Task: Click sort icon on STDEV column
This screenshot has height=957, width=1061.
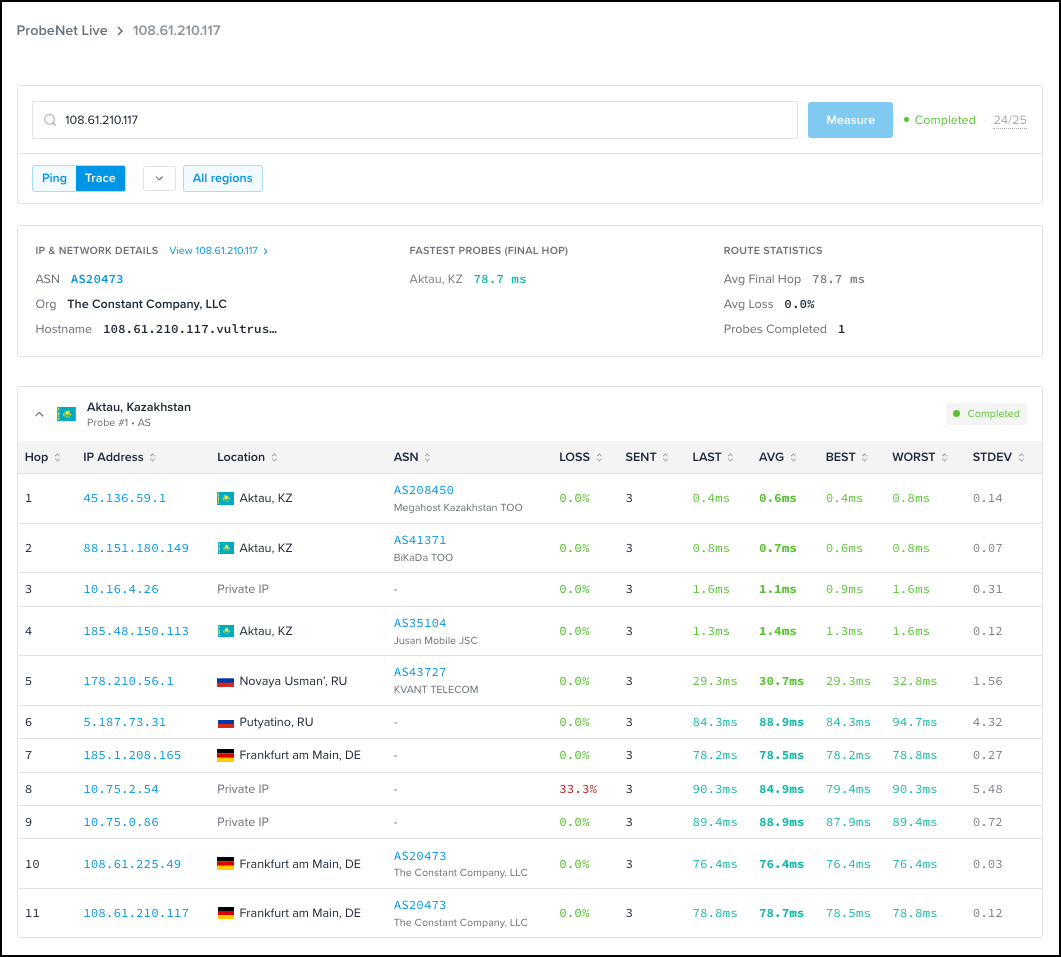Action: coord(1021,457)
